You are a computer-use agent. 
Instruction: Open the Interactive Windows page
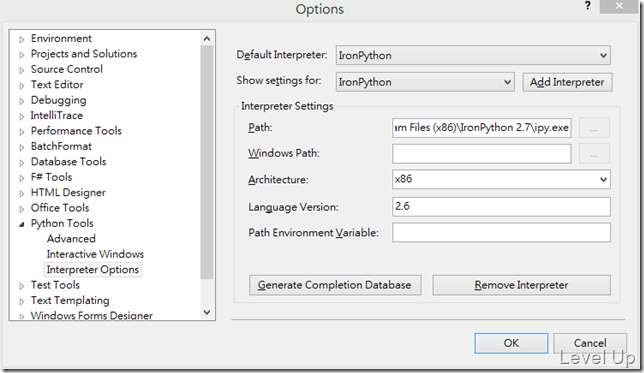(x=95, y=254)
